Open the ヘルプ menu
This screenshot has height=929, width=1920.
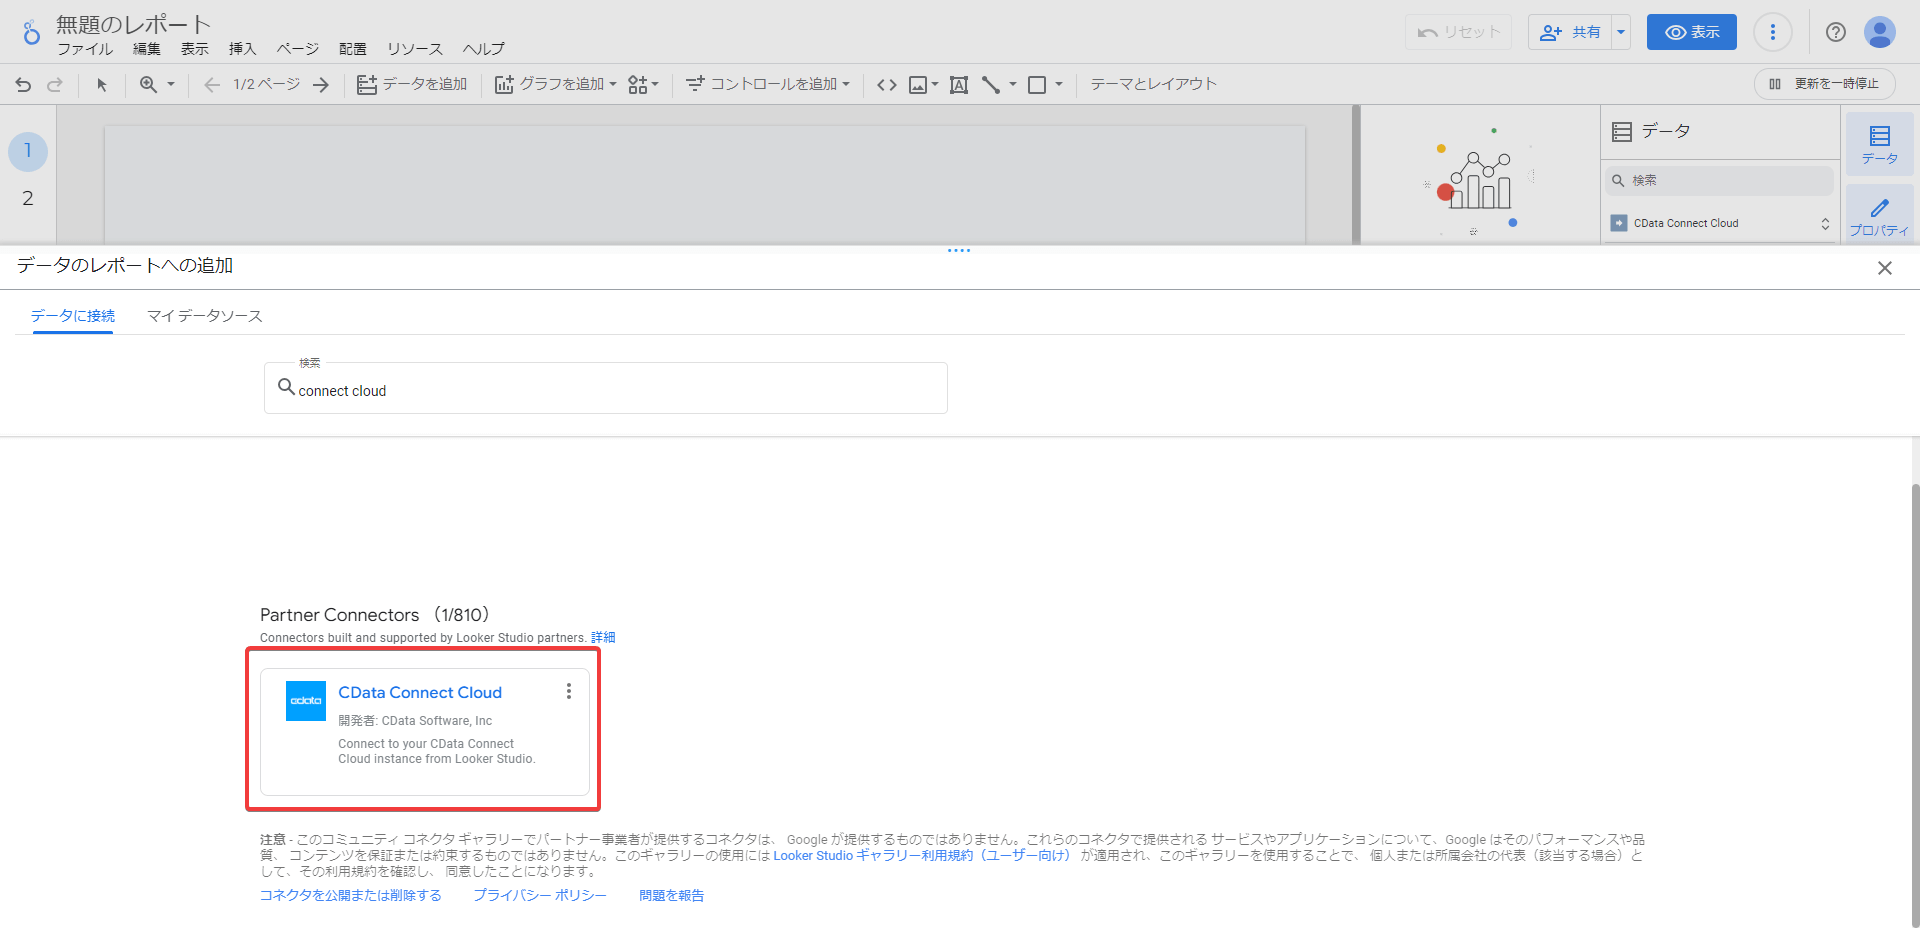[x=484, y=49]
